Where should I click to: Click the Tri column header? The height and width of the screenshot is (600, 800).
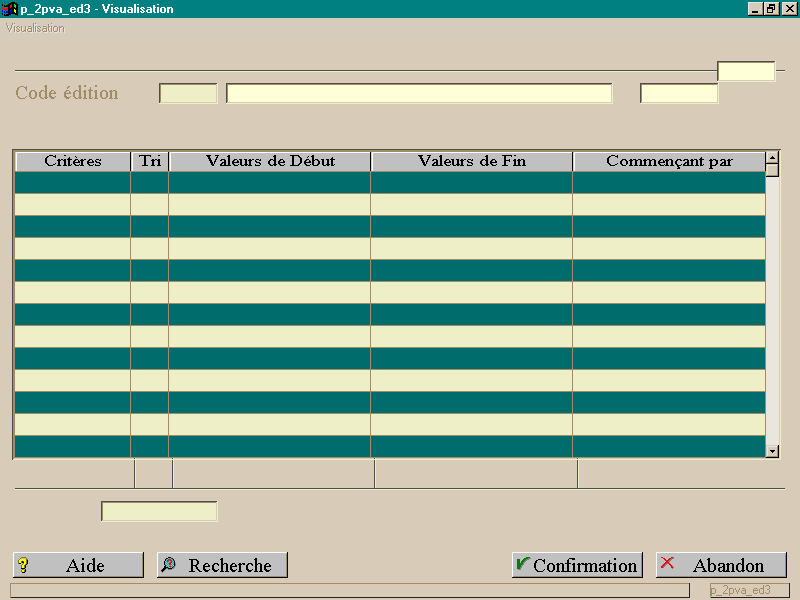pyautogui.click(x=150, y=161)
